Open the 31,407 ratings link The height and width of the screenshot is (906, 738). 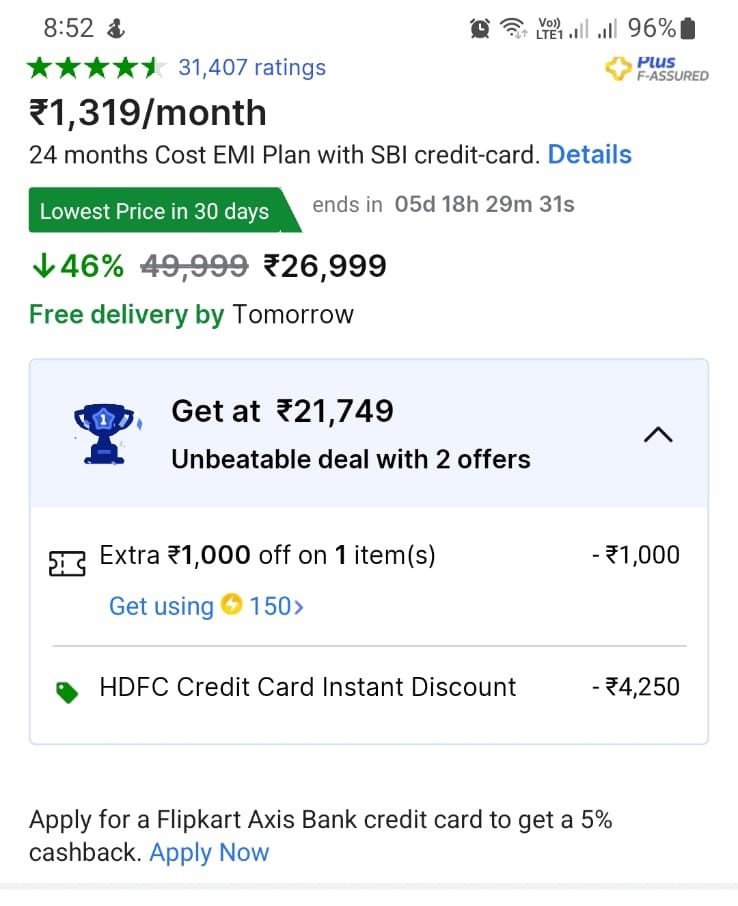[x=251, y=68]
